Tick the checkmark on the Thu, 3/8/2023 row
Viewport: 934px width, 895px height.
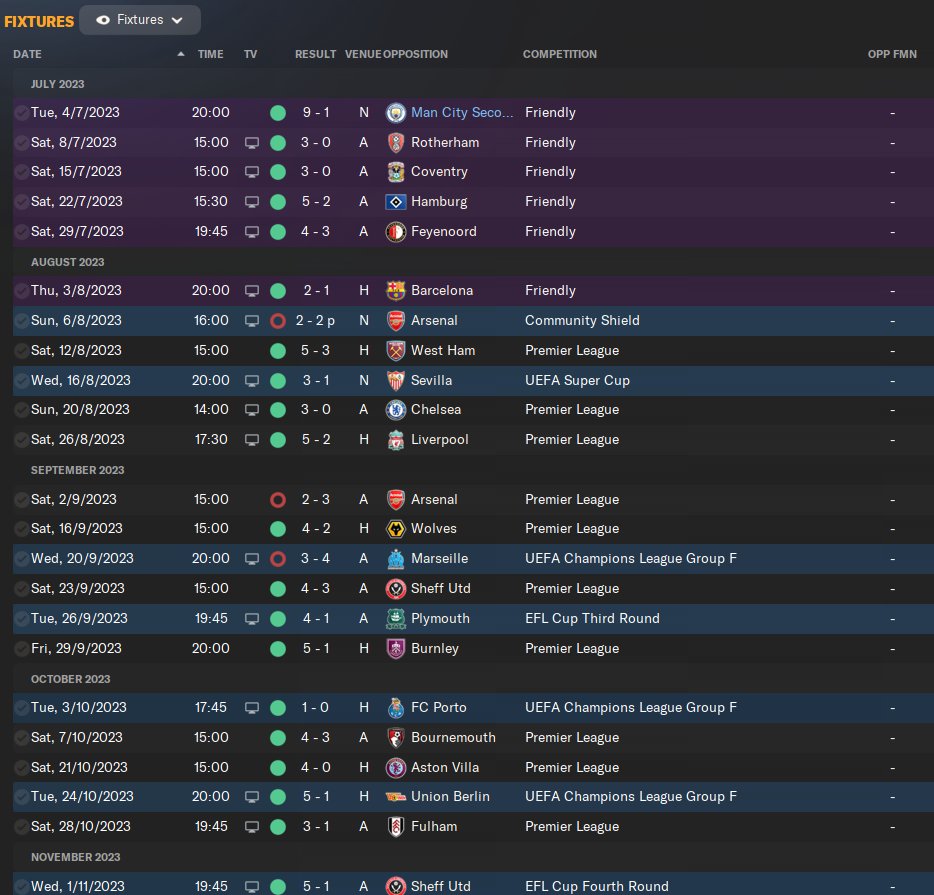(21, 291)
